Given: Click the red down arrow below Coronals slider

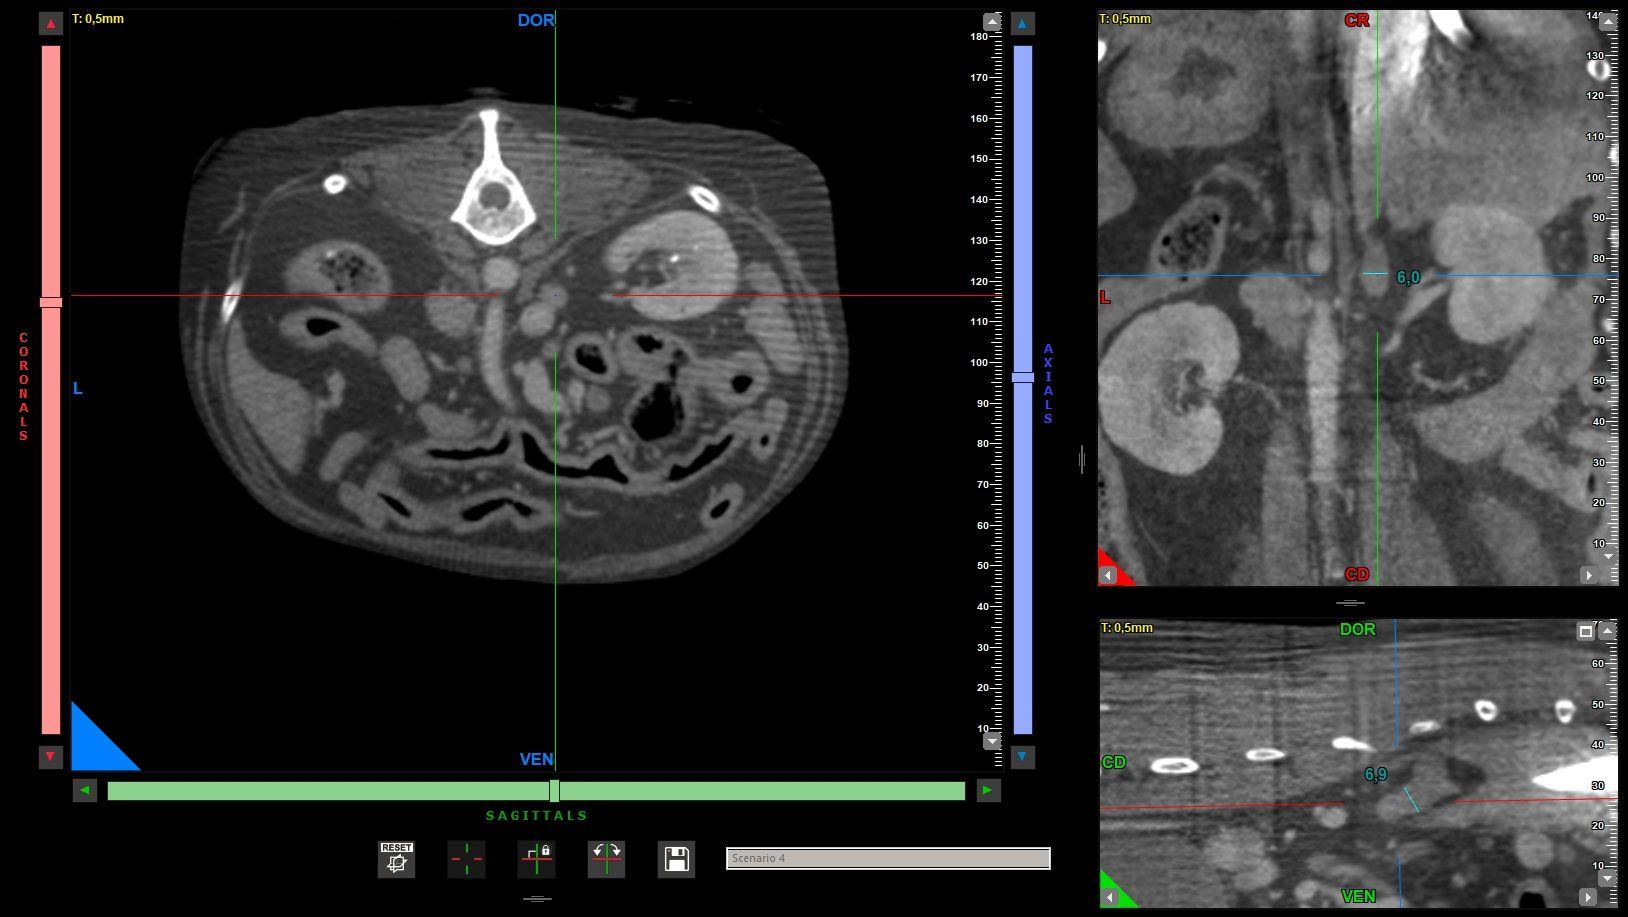Looking at the screenshot, I should pos(51,757).
